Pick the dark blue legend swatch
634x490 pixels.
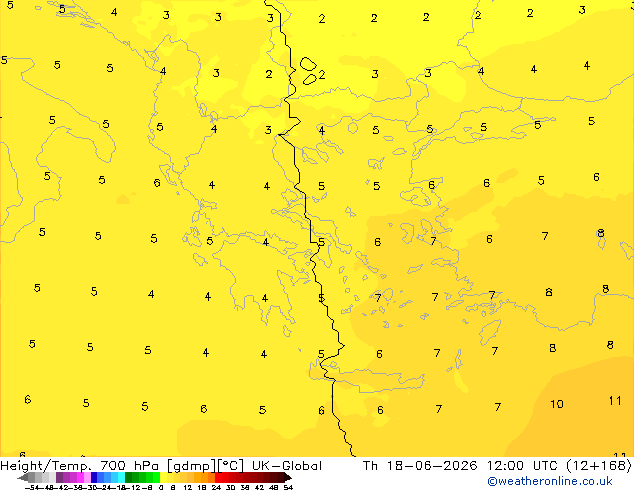94,477
